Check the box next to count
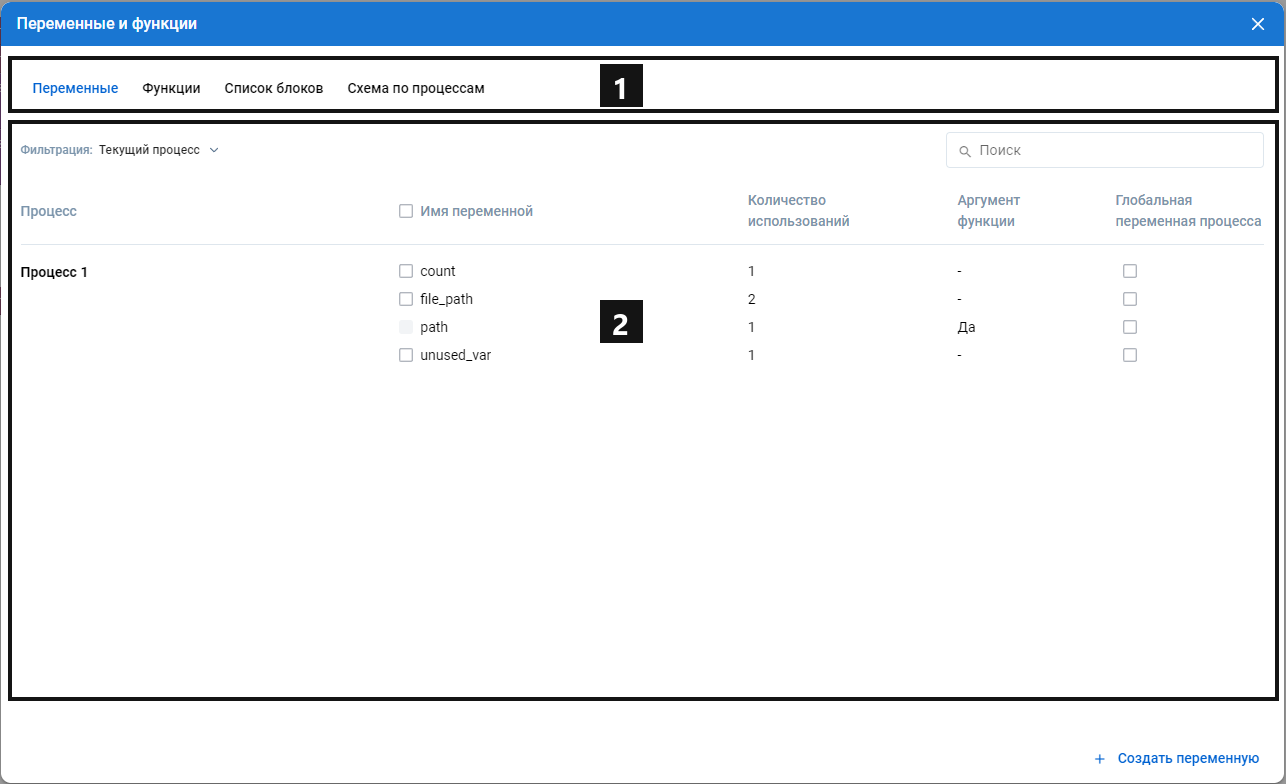The width and height of the screenshot is (1286, 784). click(x=406, y=271)
